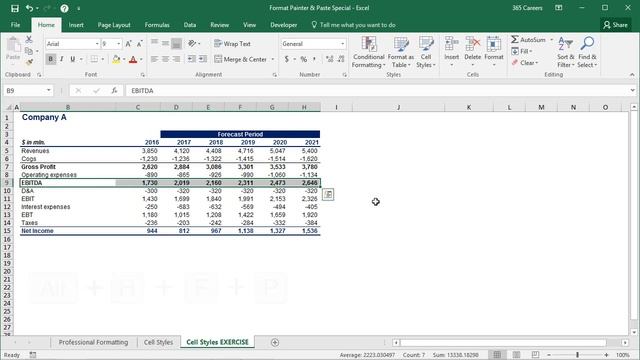The image size is (640, 360).
Task: Open the font name dropdown
Action: [97, 44]
